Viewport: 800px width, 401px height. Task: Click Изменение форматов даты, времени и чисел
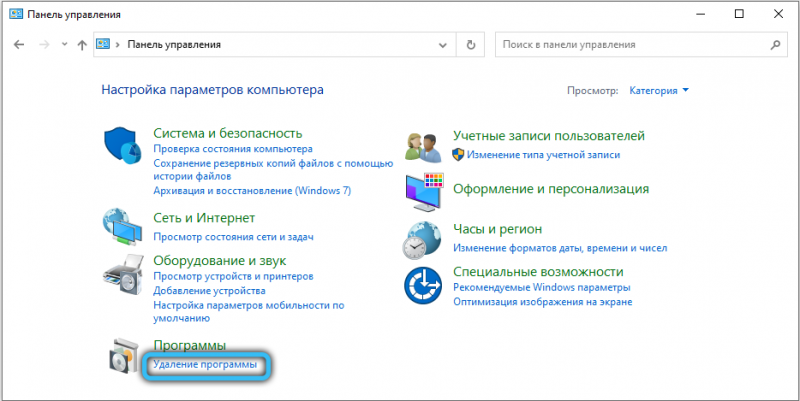(560, 248)
